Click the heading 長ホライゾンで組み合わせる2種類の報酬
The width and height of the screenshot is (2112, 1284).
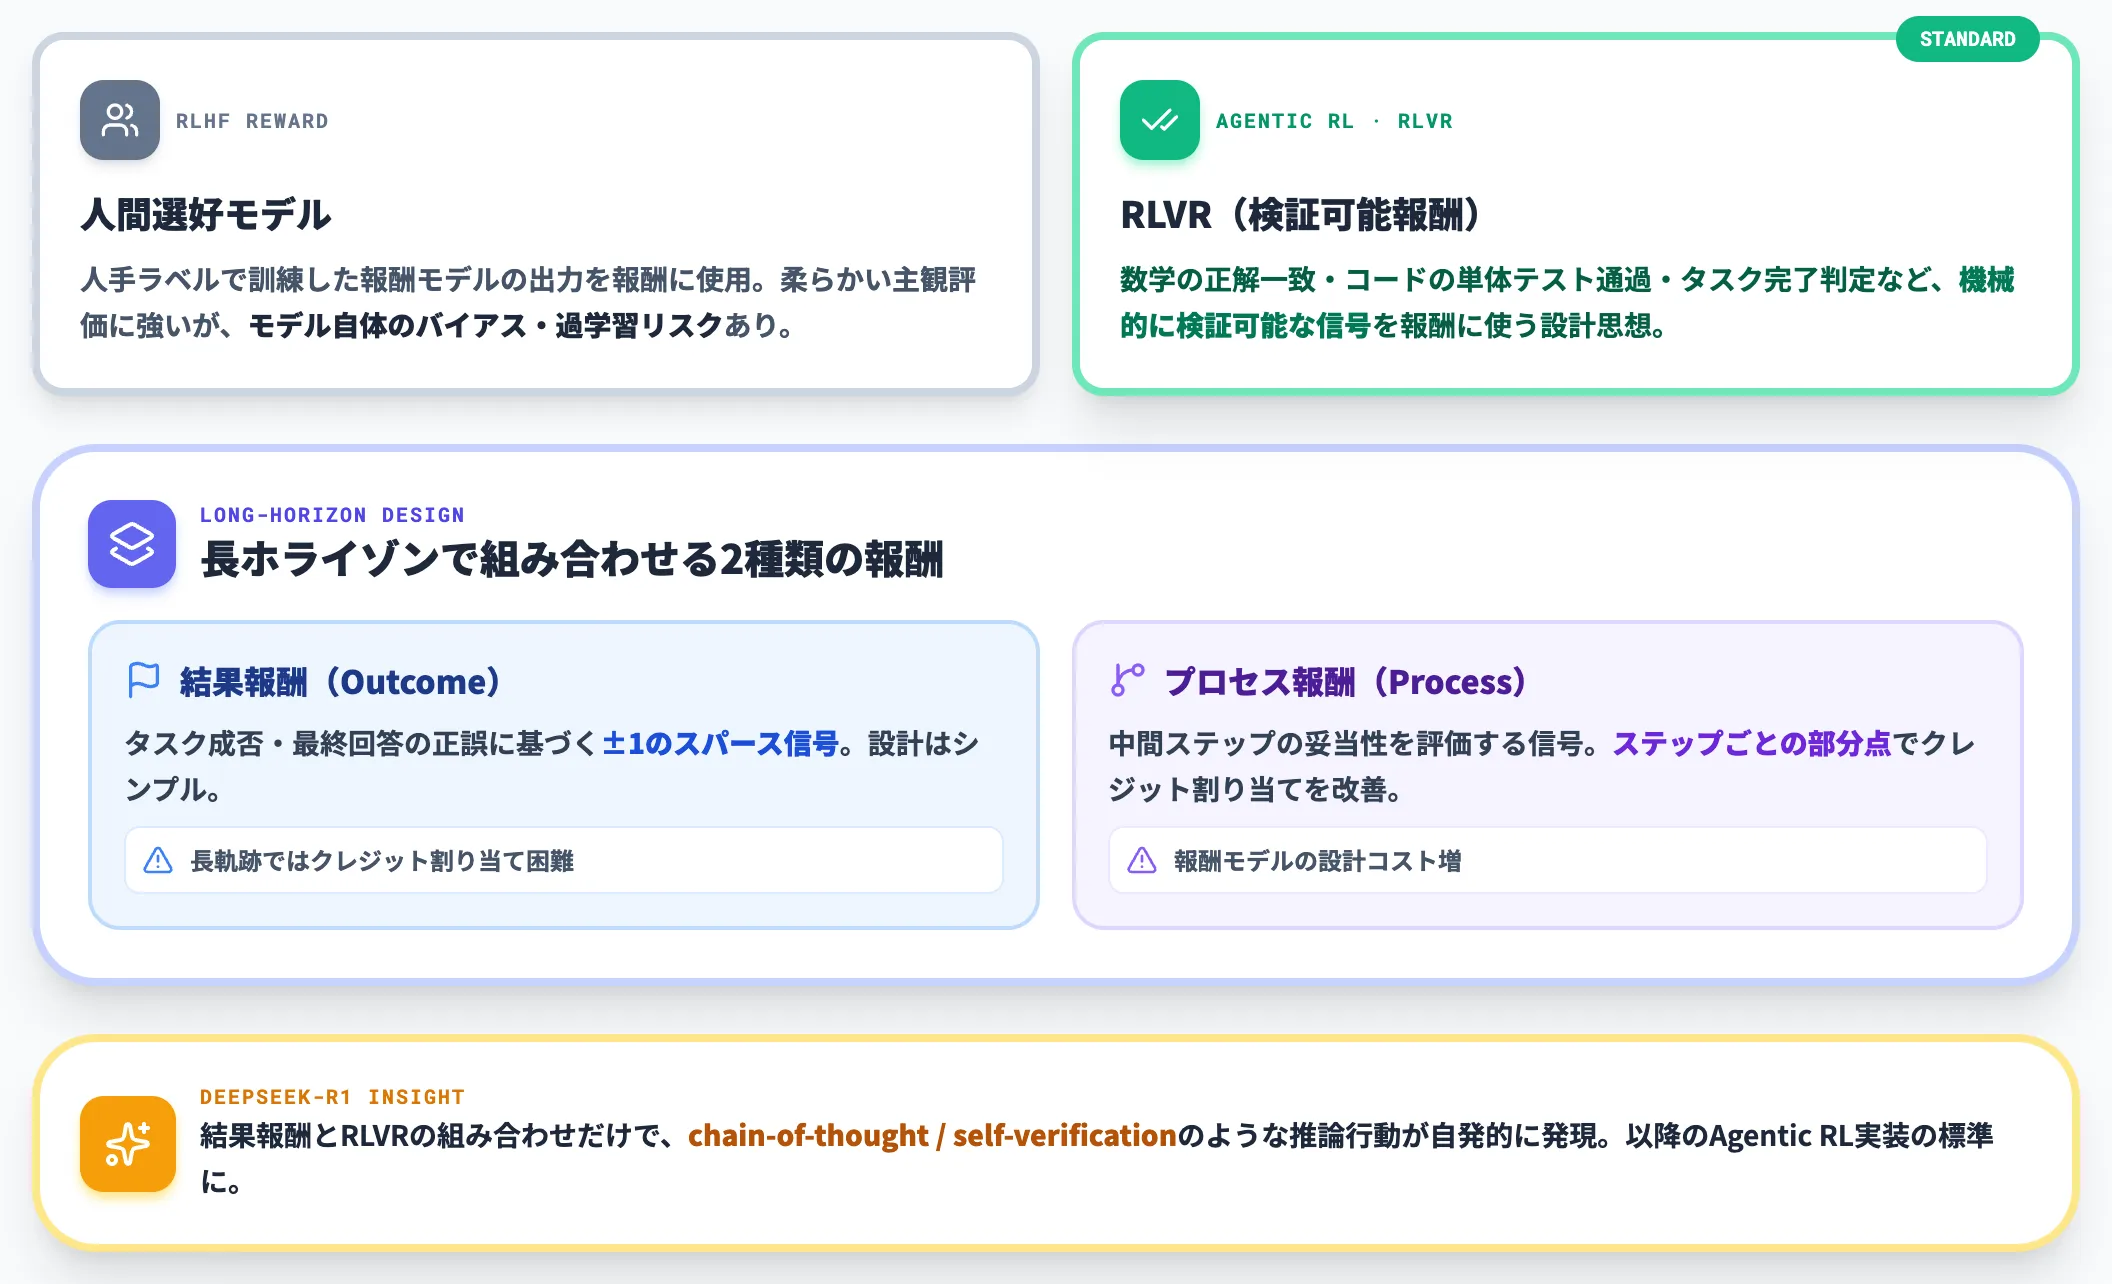(572, 559)
